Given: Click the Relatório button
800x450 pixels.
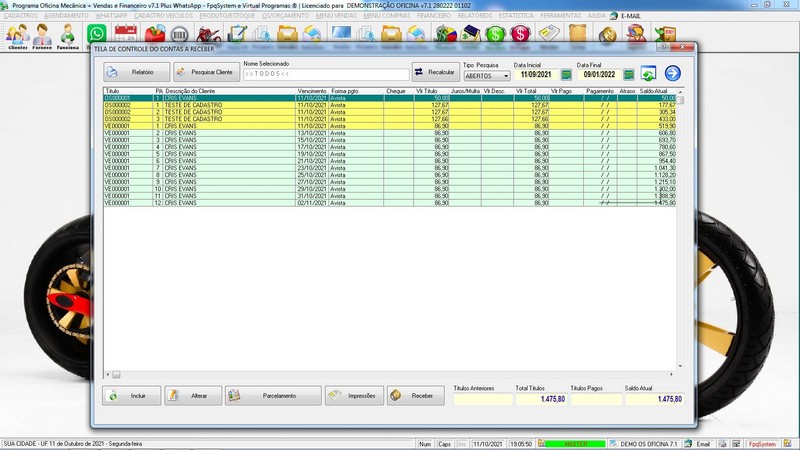Looking at the screenshot, I should click(136, 72).
